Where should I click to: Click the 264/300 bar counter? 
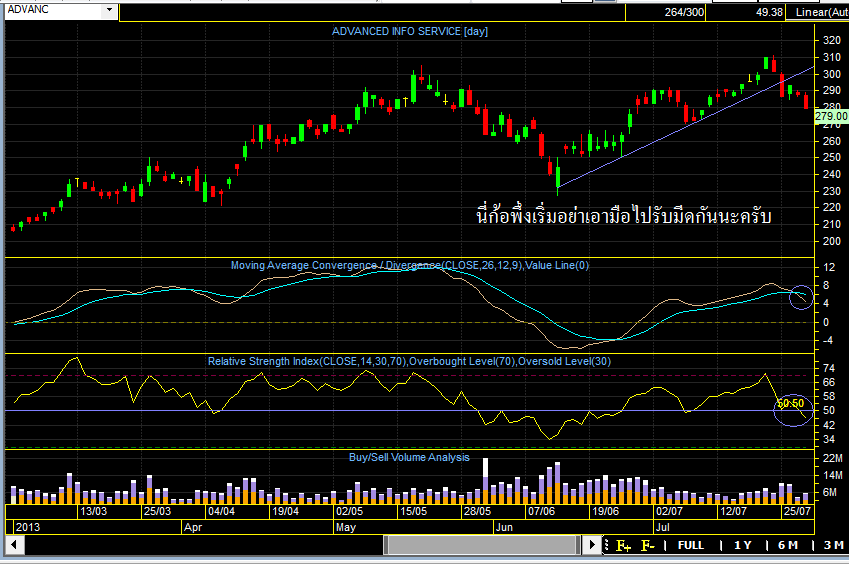coord(684,12)
